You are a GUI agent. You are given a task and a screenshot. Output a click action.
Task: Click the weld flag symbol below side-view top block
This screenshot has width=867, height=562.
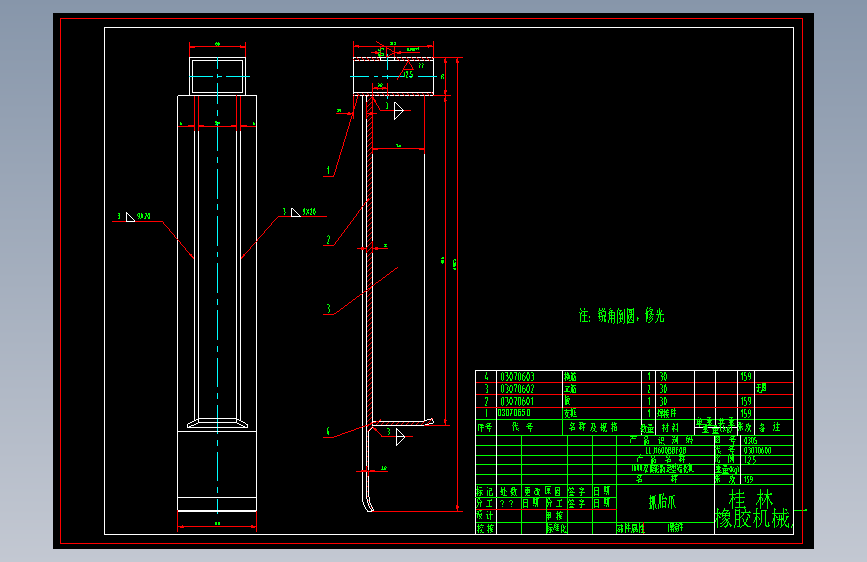pyautogui.click(x=399, y=111)
